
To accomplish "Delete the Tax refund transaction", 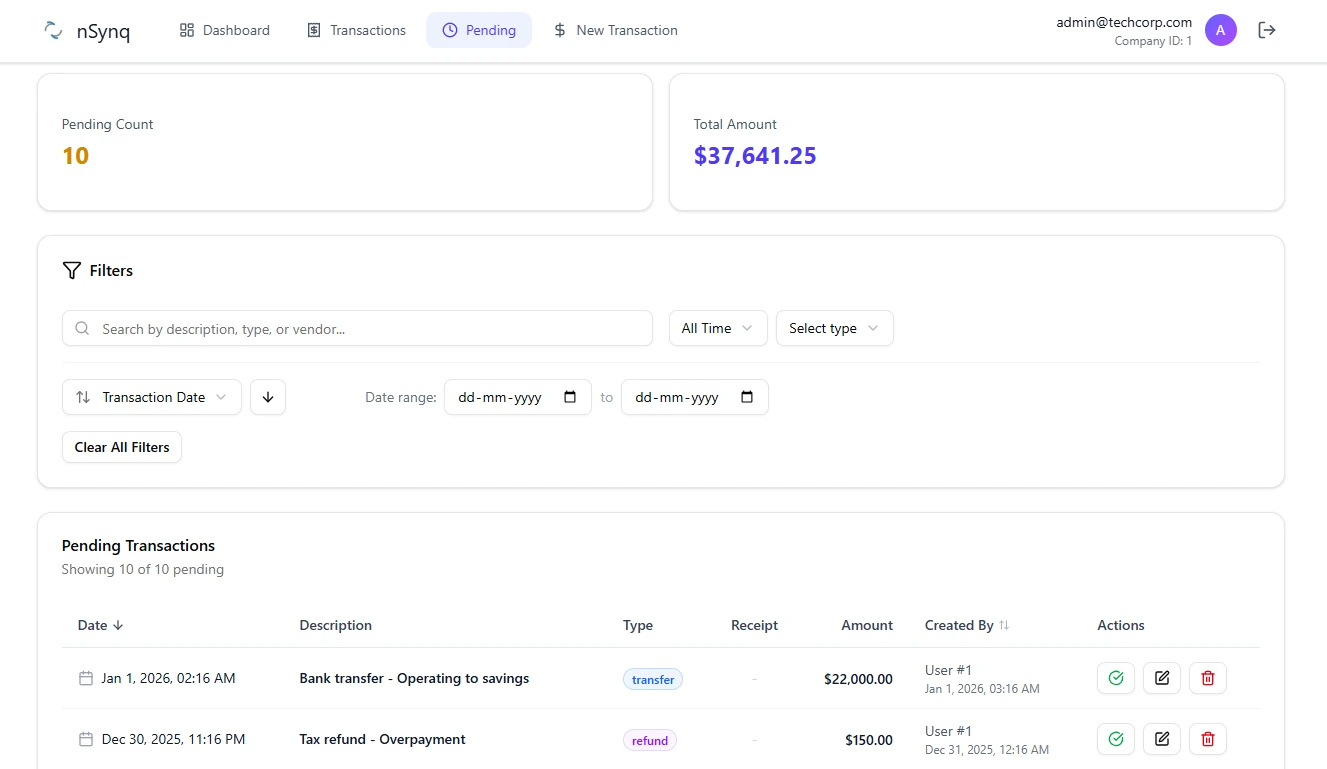I will point(1207,739).
